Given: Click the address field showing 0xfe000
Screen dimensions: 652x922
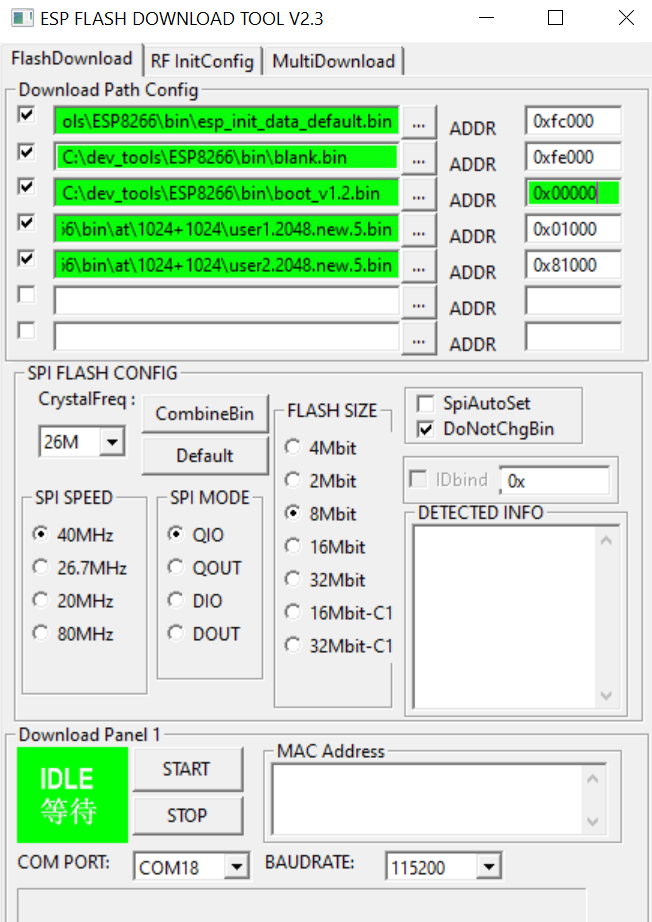Looking at the screenshot, I should (573, 157).
